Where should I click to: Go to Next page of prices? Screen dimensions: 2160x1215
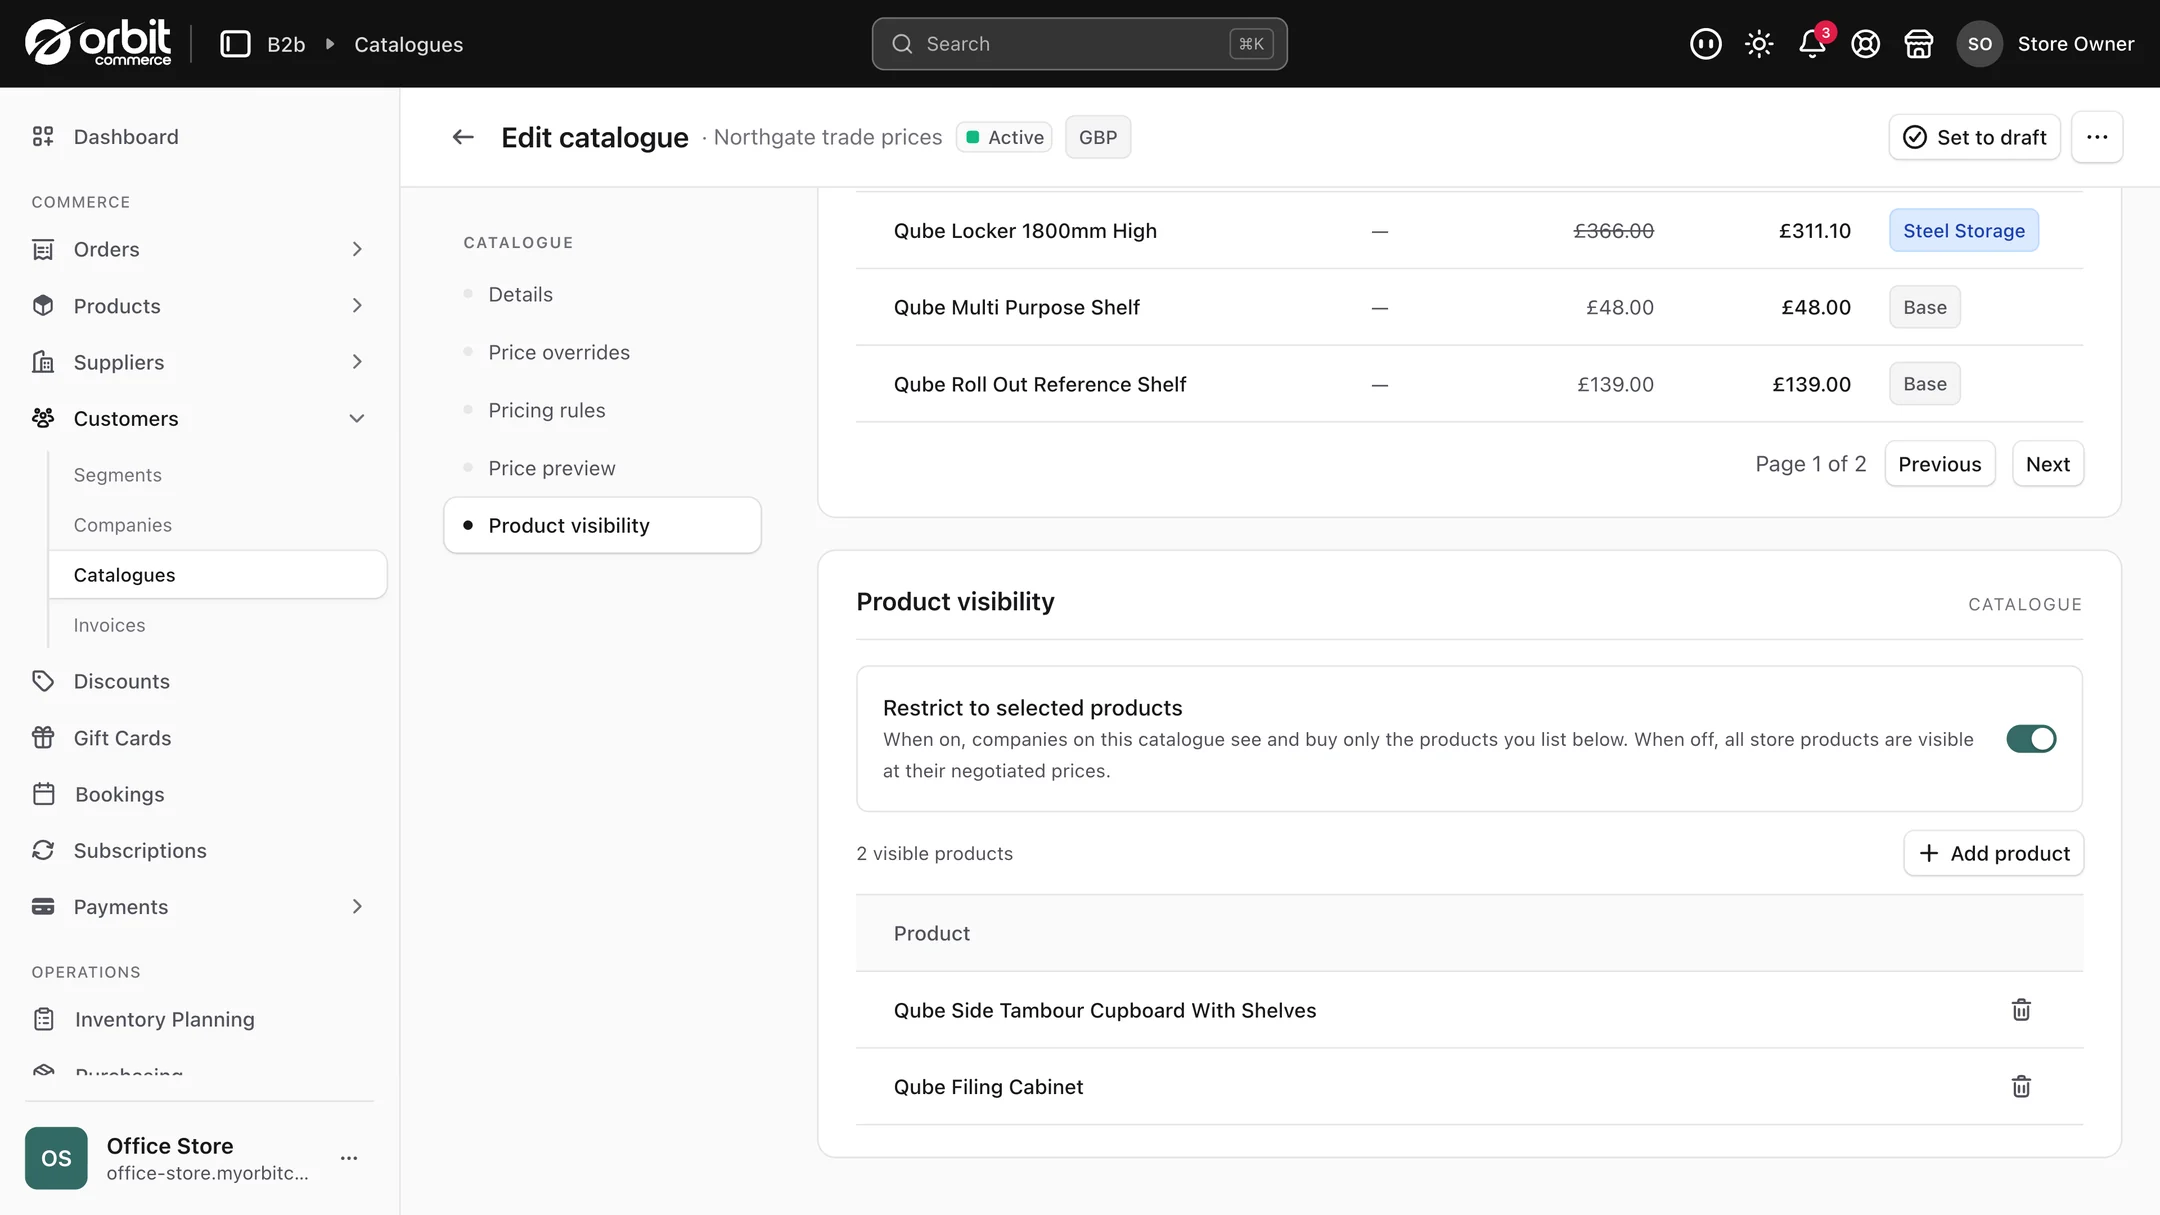pyautogui.click(x=2047, y=464)
